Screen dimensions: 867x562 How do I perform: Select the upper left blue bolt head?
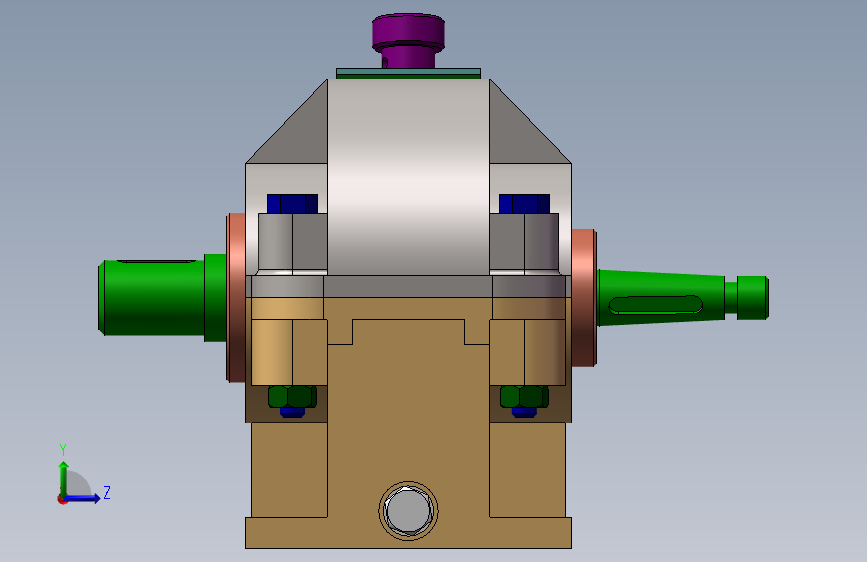[x=292, y=204]
